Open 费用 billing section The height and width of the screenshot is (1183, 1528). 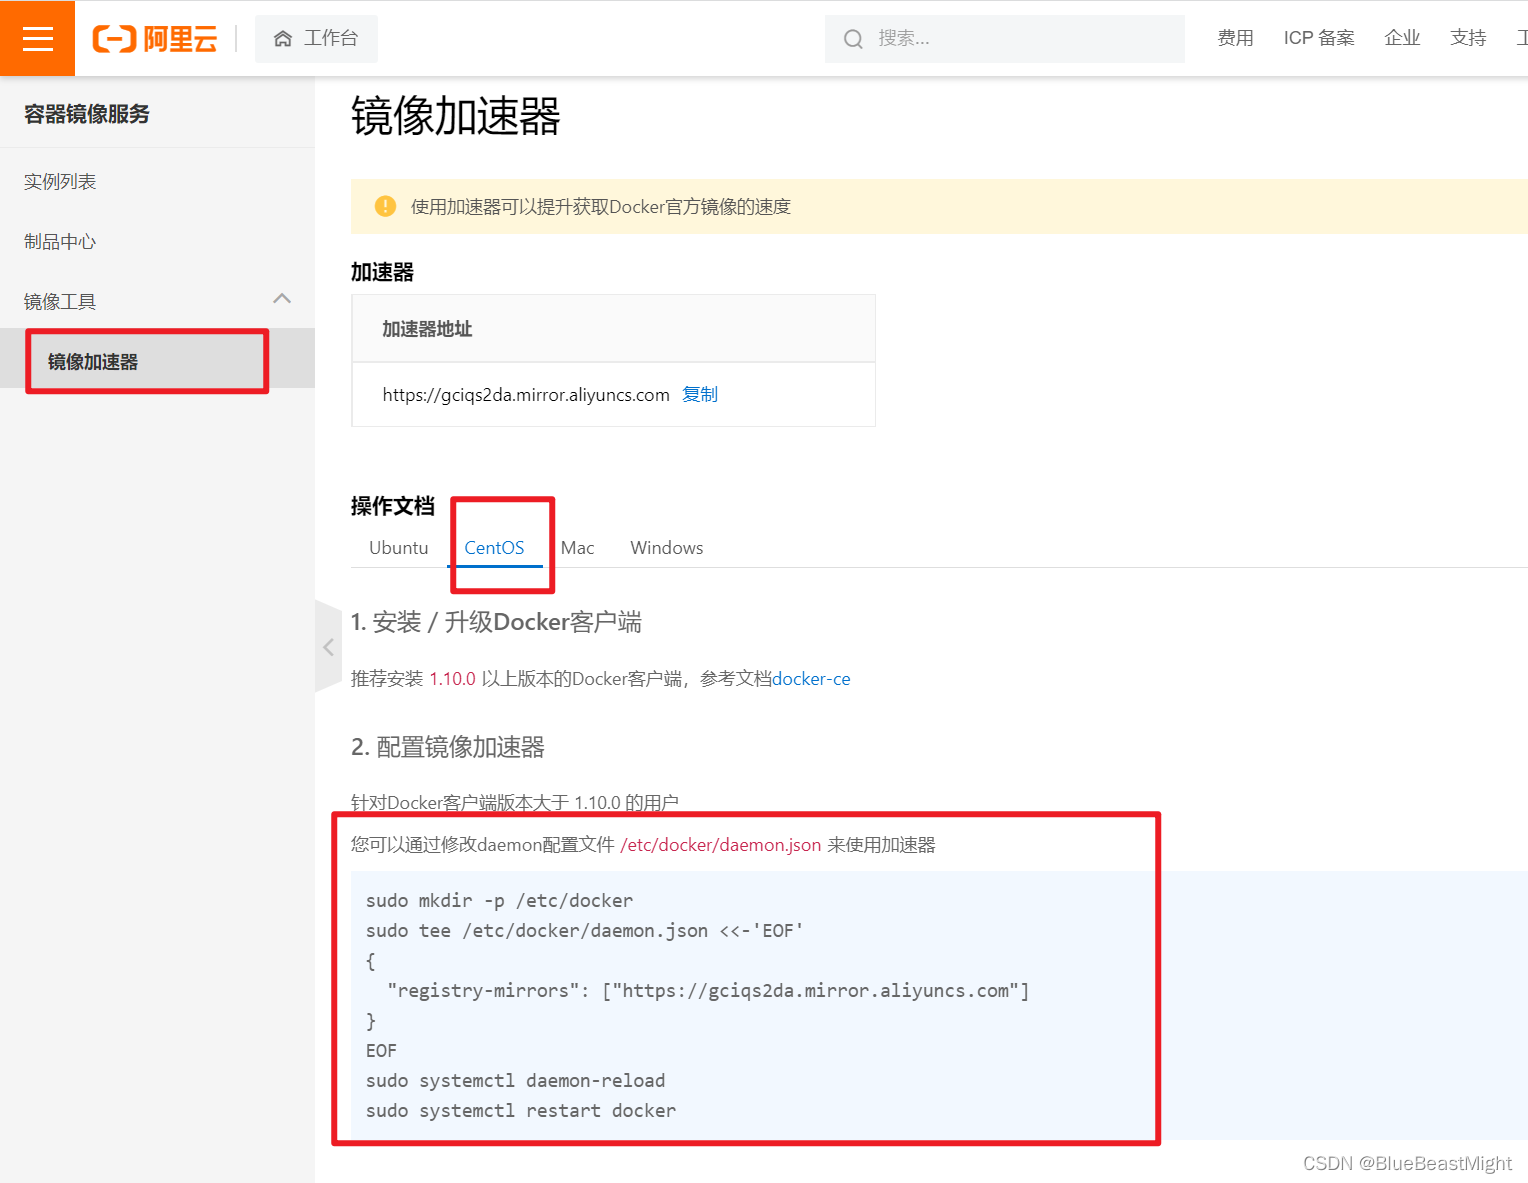click(x=1235, y=38)
